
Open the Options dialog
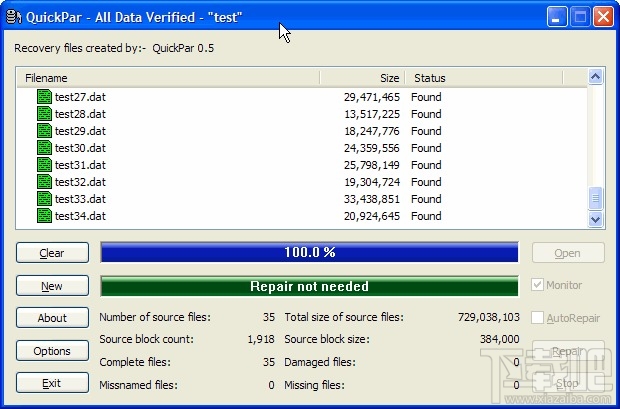[52, 351]
